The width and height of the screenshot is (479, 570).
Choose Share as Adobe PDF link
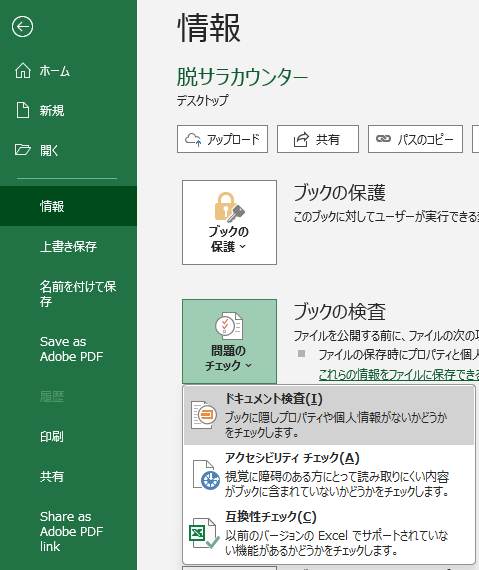coord(68,531)
